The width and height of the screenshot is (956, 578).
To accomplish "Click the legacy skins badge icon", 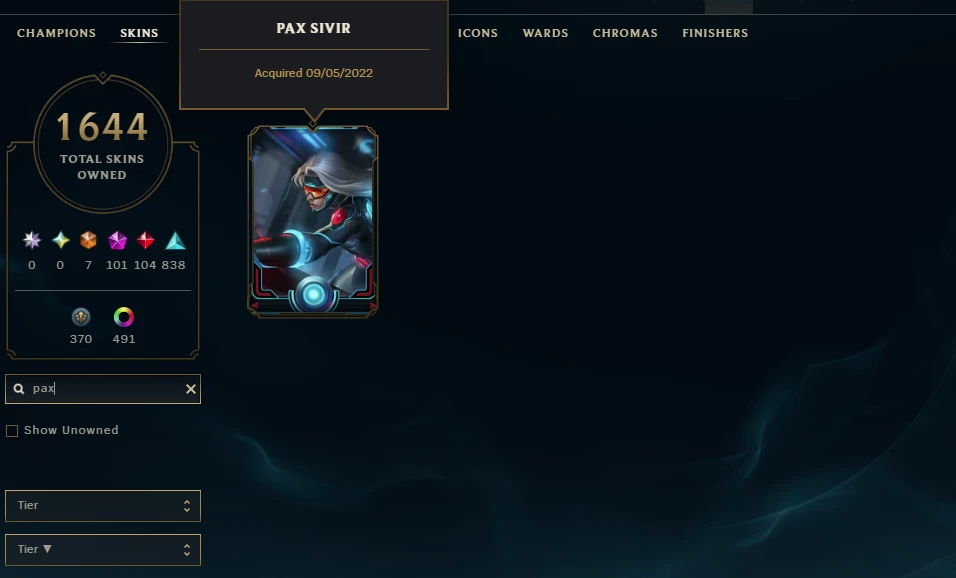I will 81,317.
